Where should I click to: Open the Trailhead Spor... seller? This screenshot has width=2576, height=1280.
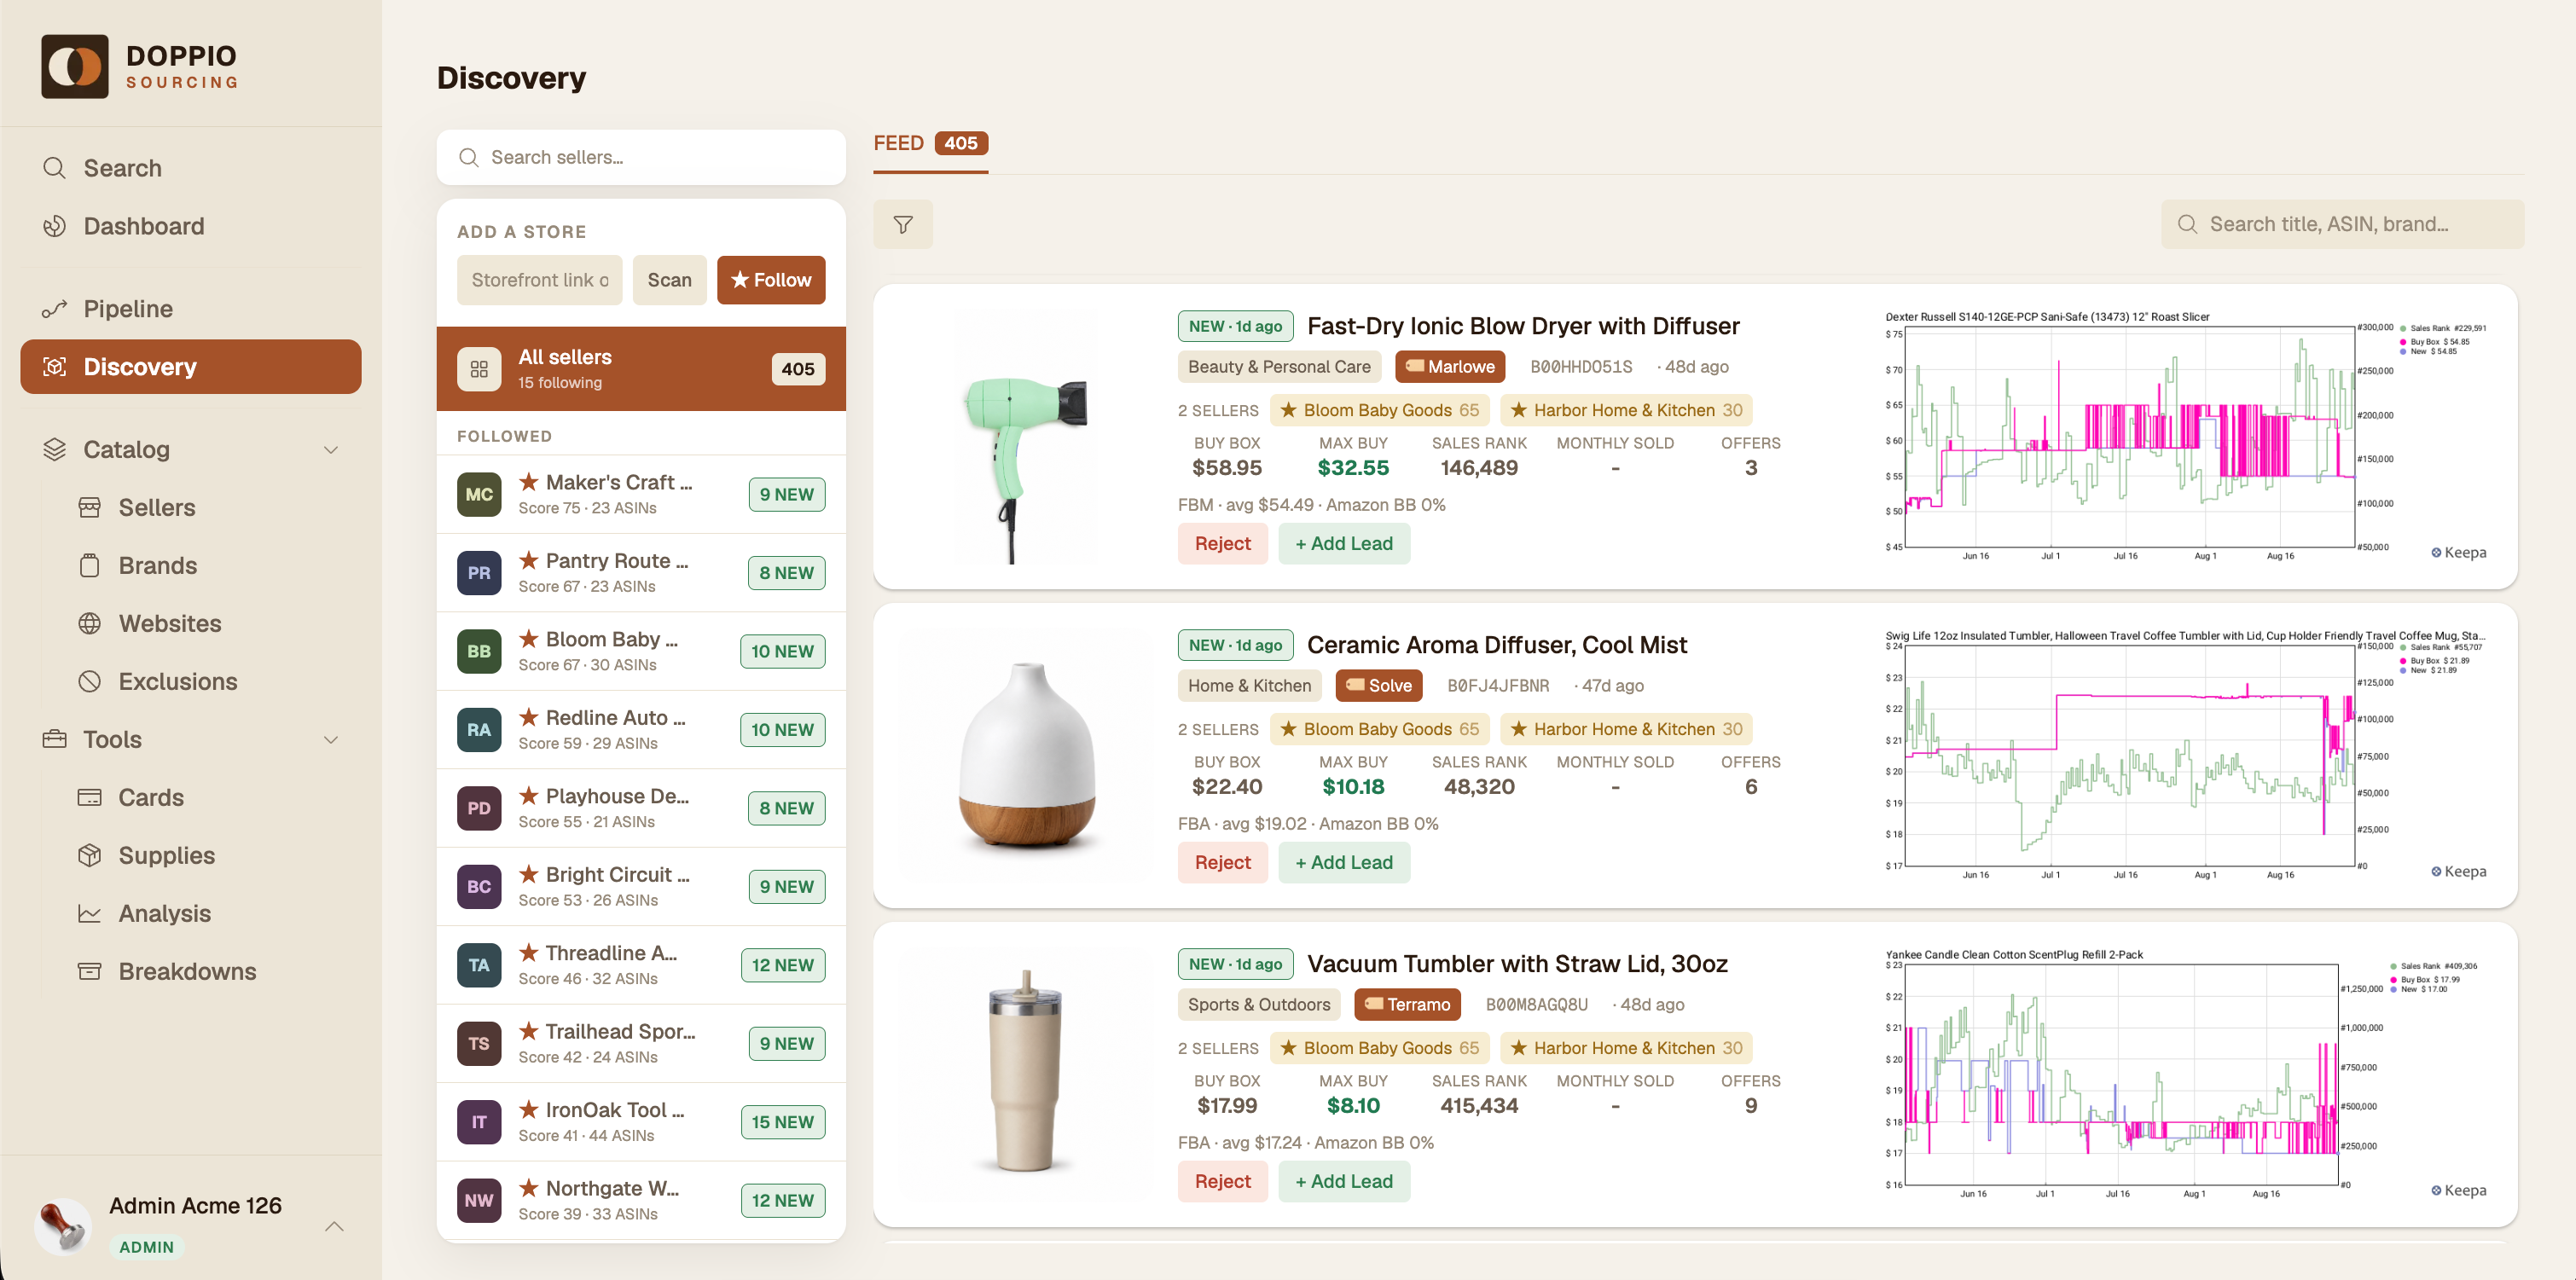pos(641,1044)
